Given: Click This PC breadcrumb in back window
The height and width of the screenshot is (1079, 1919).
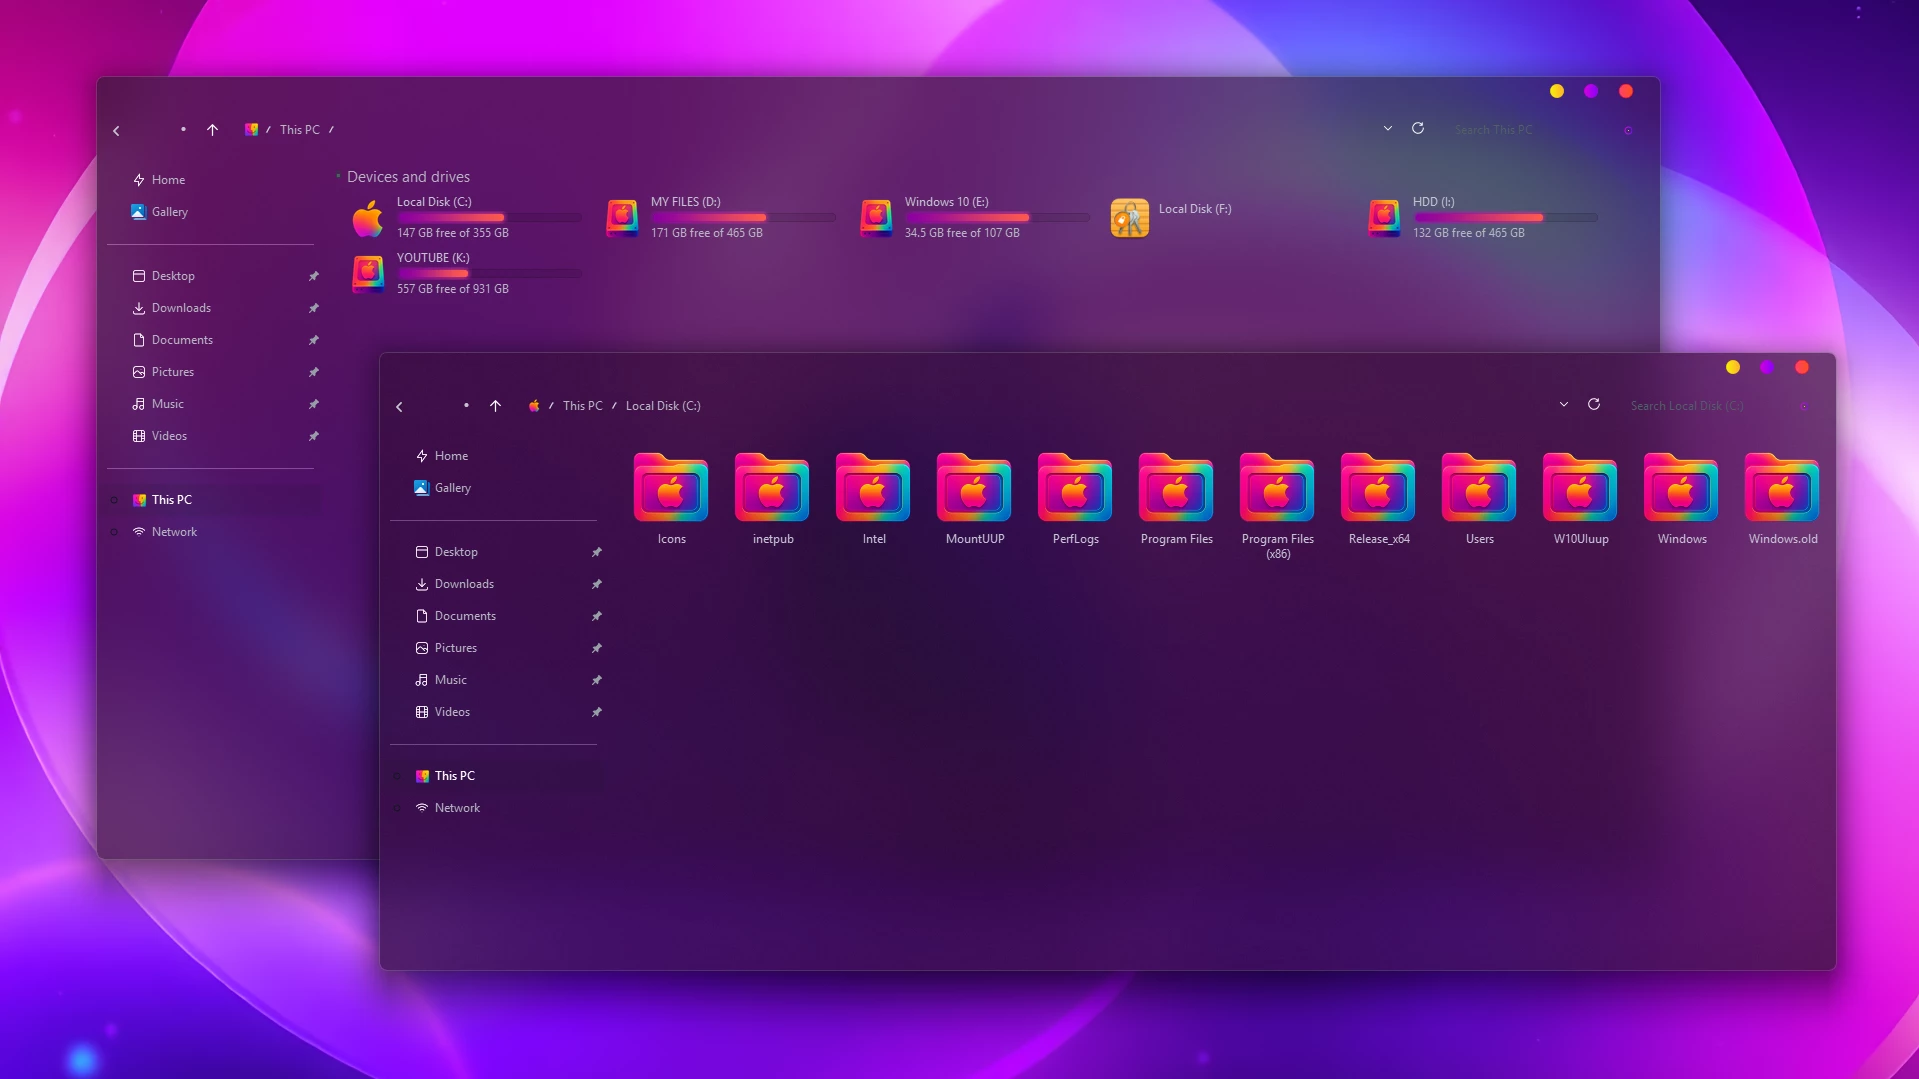Looking at the screenshot, I should coord(299,130).
